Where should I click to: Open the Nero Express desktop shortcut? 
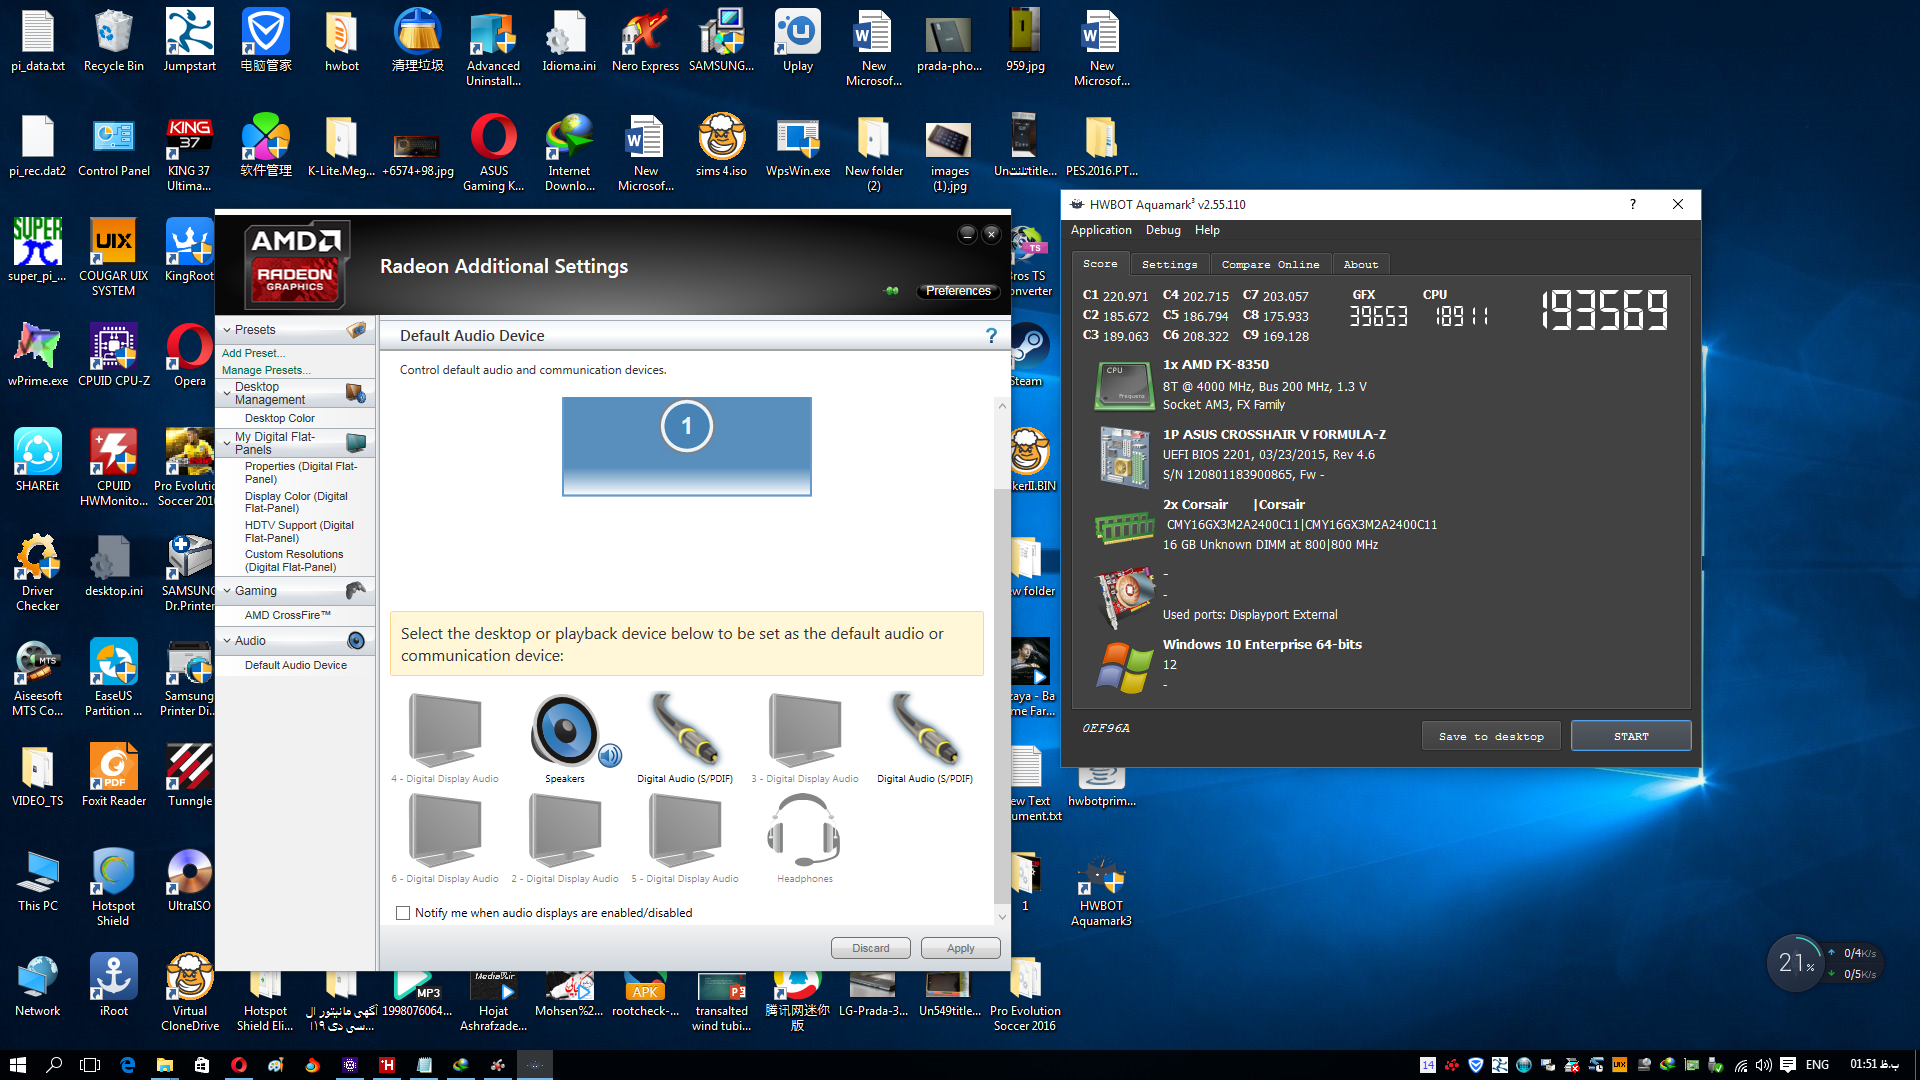[645, 42]
